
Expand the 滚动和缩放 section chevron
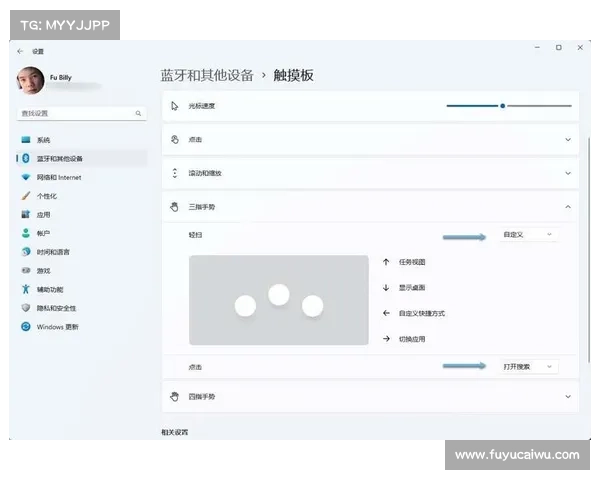point(568,173)
